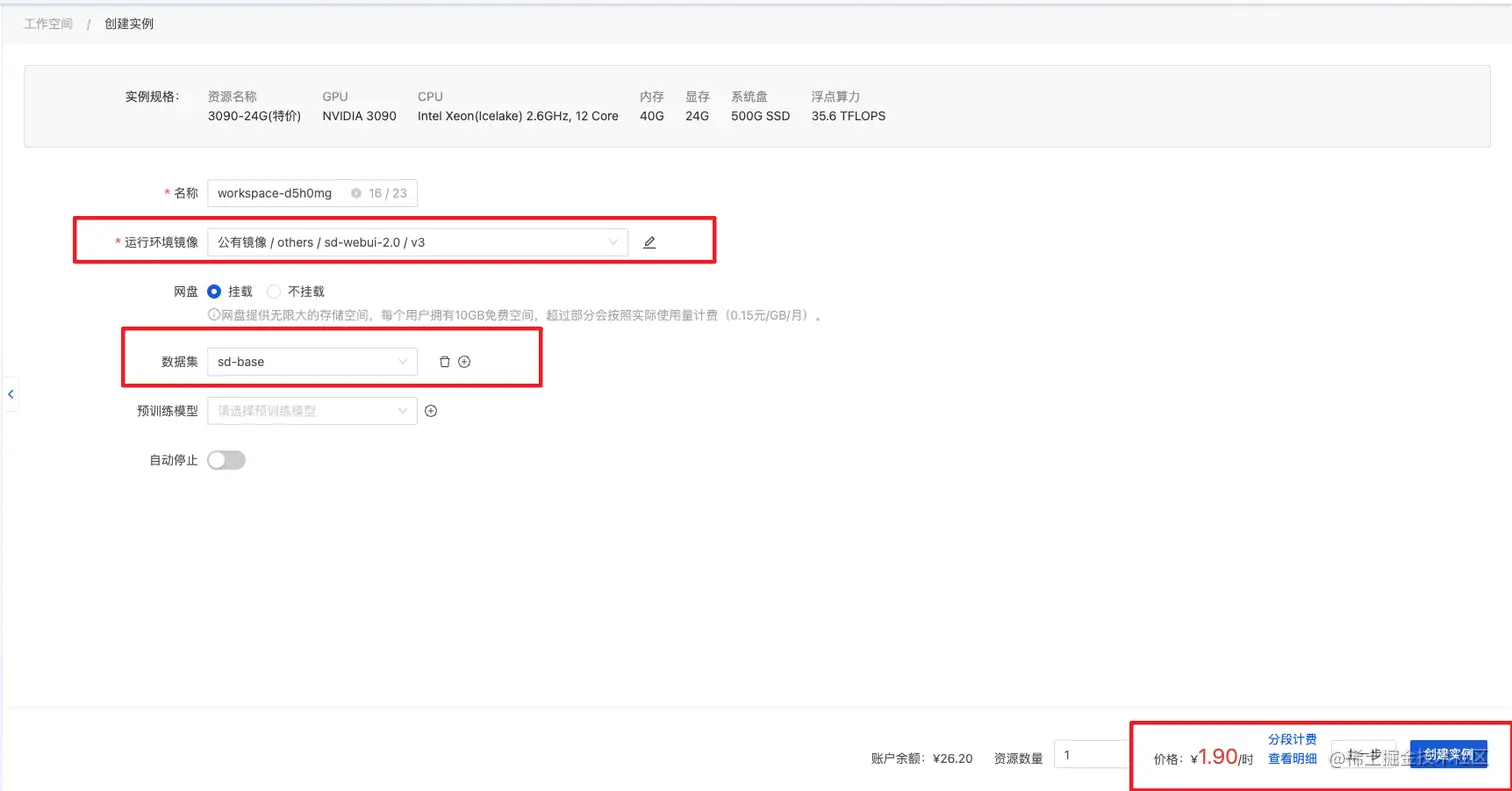Add another dataset via plus icon next to the trash icon
The image size is (1512, 791).
point(464,362)
